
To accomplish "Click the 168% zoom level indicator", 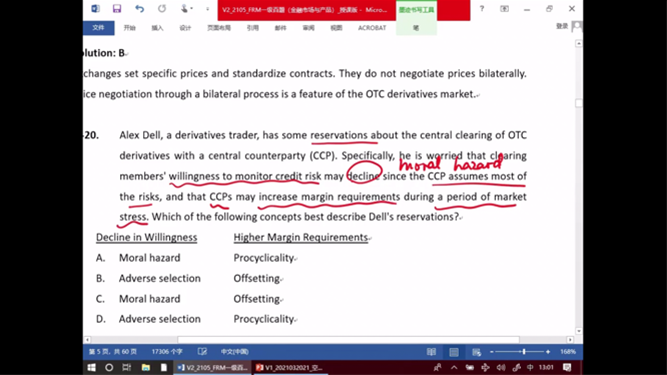I will point(568,352).
